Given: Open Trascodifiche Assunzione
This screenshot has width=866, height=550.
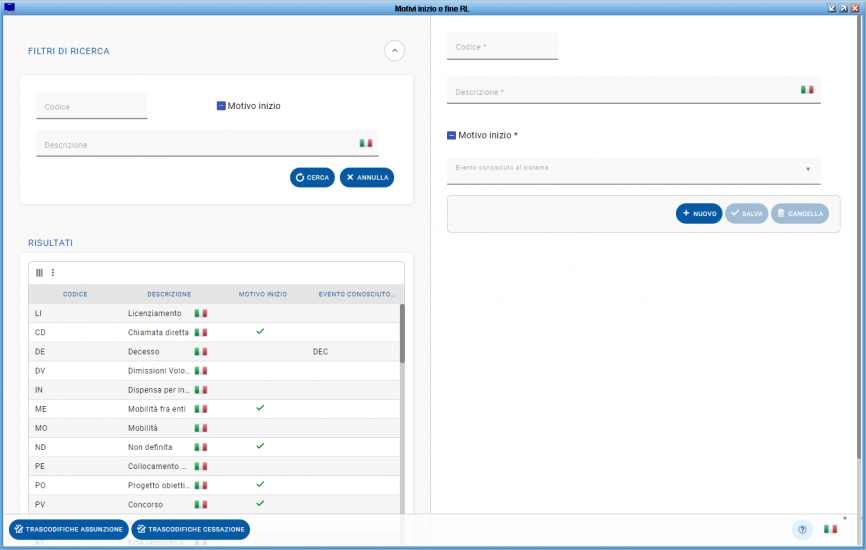Looking at the screenshot, I should pyautogui.click(x=68, y=529).
